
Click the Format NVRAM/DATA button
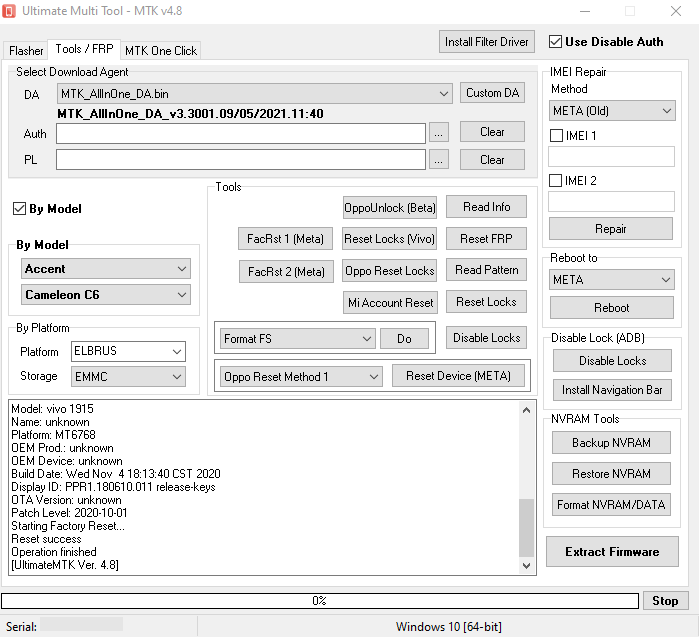tap(611, 505)
